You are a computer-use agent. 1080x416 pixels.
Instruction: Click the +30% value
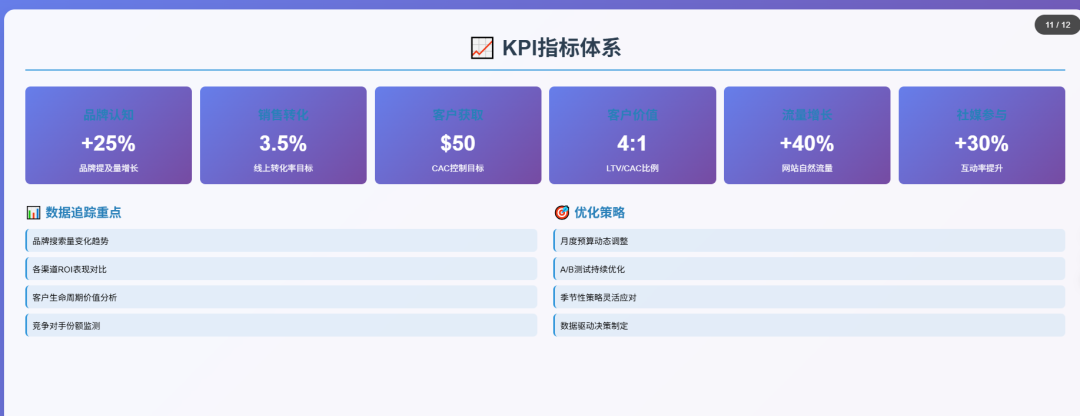(982, 143)
